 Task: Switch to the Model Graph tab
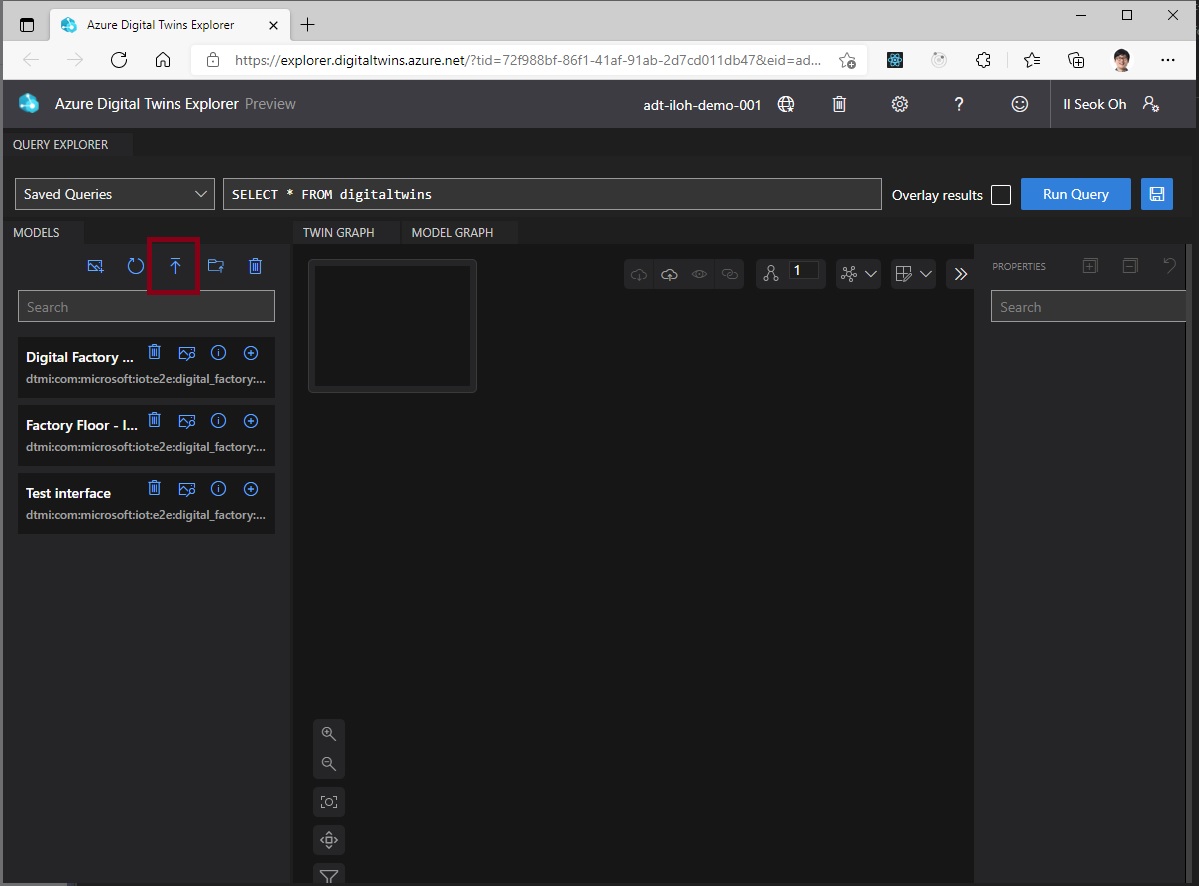tap(452, 232)
